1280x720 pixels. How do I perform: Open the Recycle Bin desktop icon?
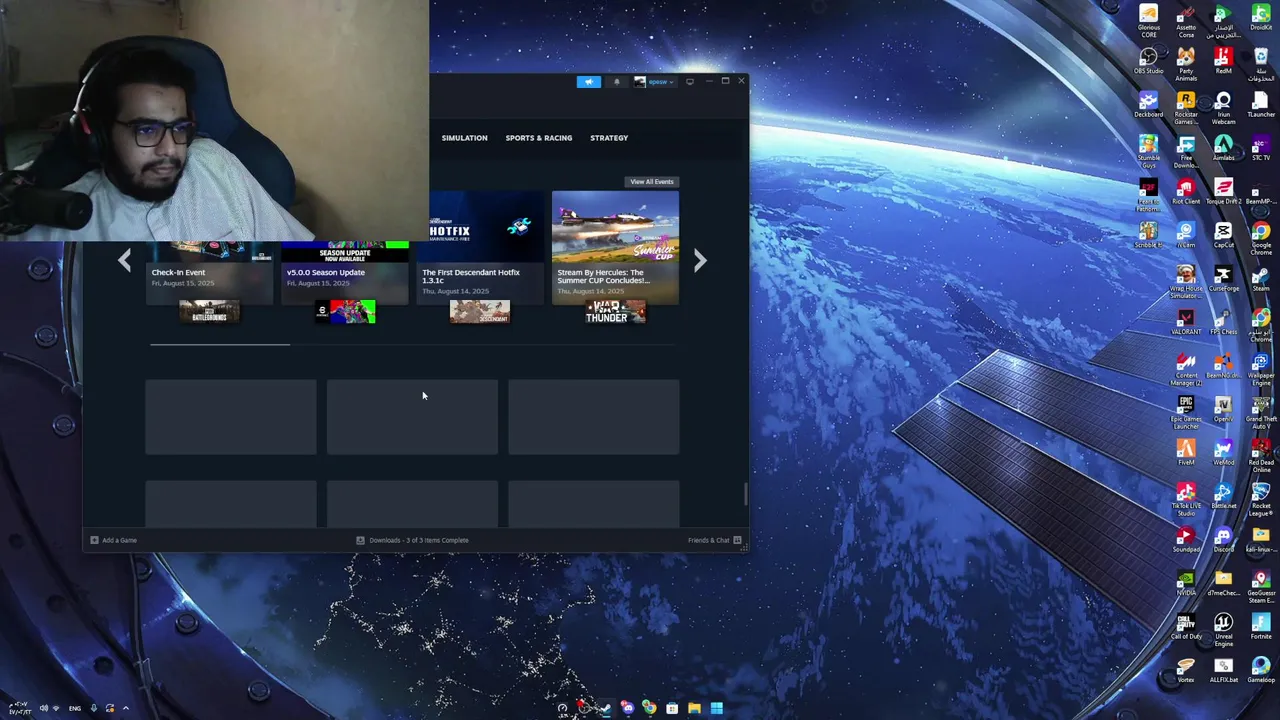point(1261,64)
